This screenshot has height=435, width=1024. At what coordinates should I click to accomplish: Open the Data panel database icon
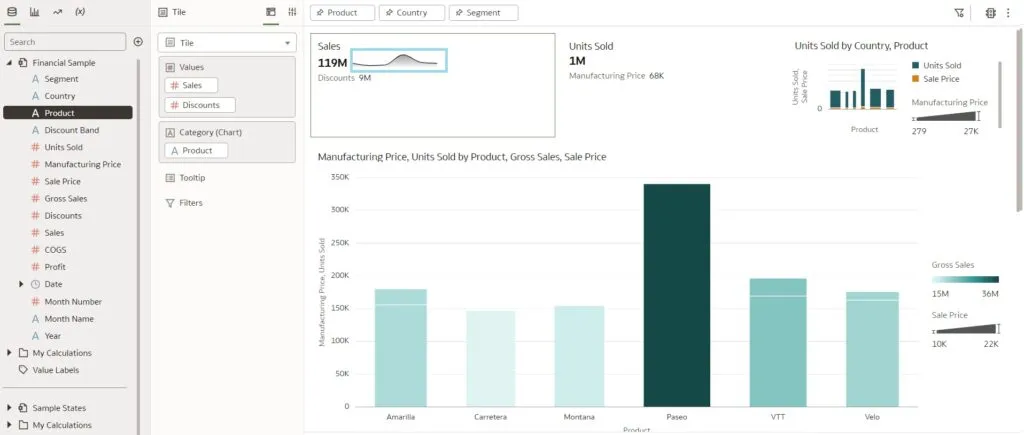click(12, 12)
